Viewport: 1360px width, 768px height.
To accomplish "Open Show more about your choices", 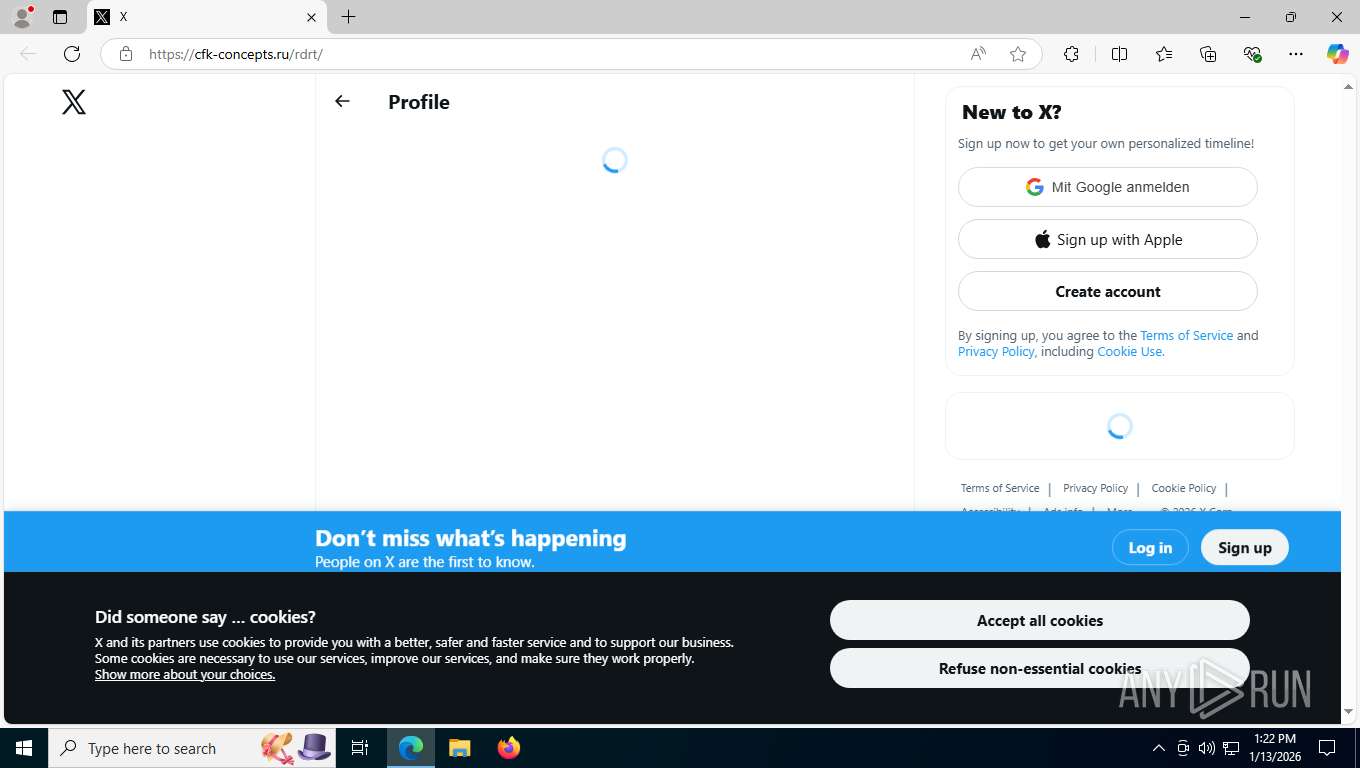I will pyautogui.click(x=185, y=674).
